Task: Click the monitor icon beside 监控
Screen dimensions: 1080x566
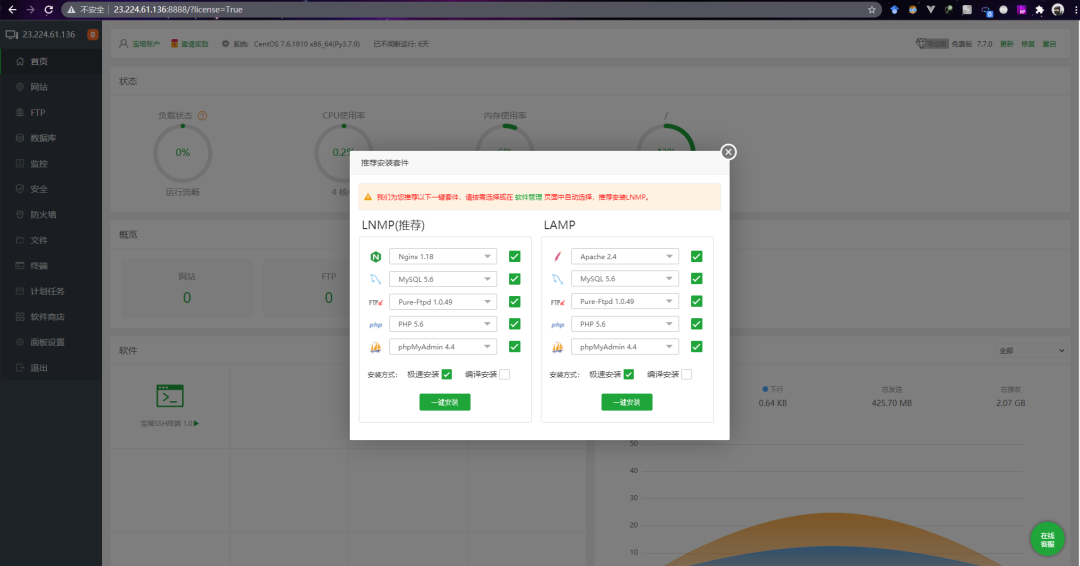Action: [x=20, y=163]
